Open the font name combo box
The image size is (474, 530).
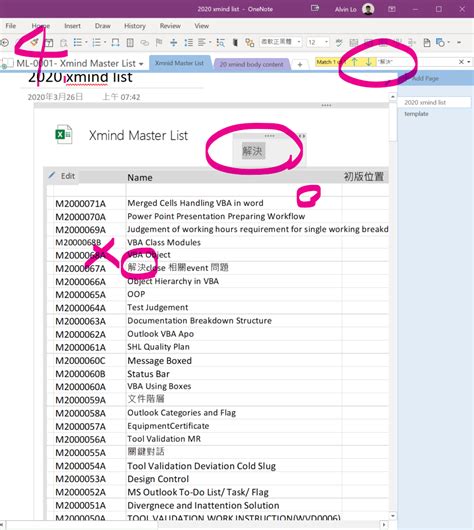pyautogui.click(x=281, y=42)
